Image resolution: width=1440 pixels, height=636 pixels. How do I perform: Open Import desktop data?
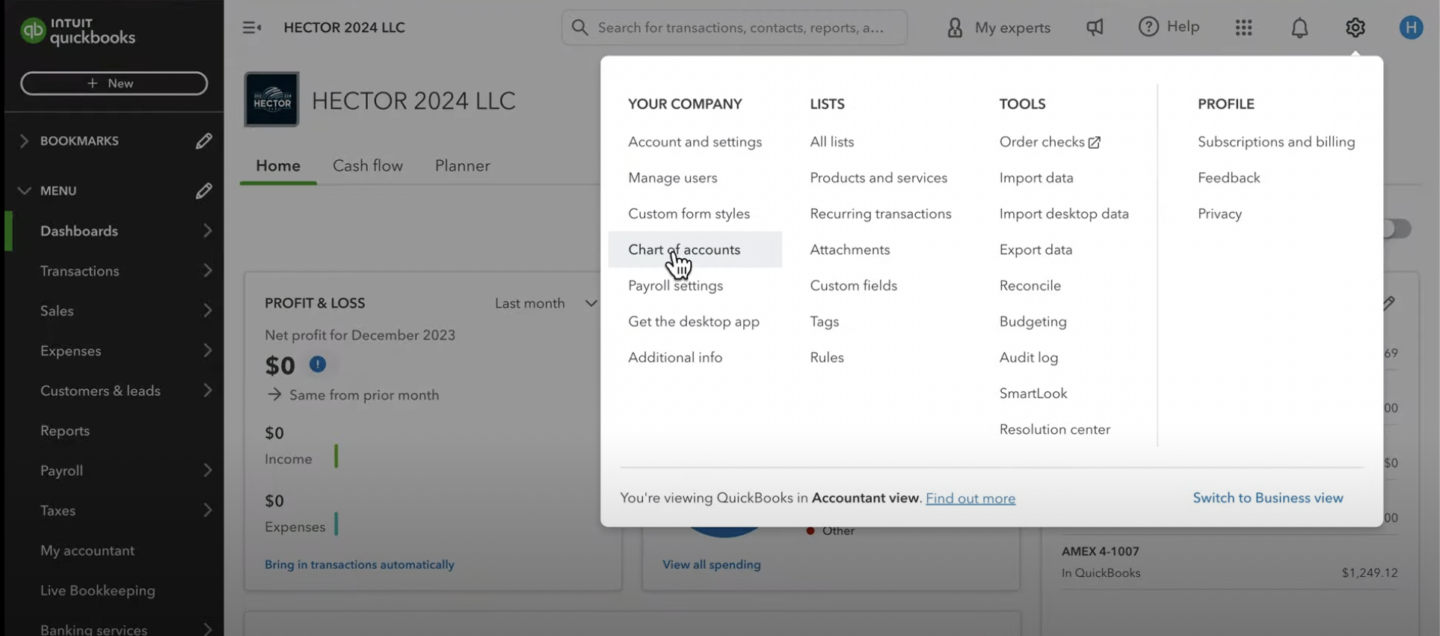(x=1064, y=214)
